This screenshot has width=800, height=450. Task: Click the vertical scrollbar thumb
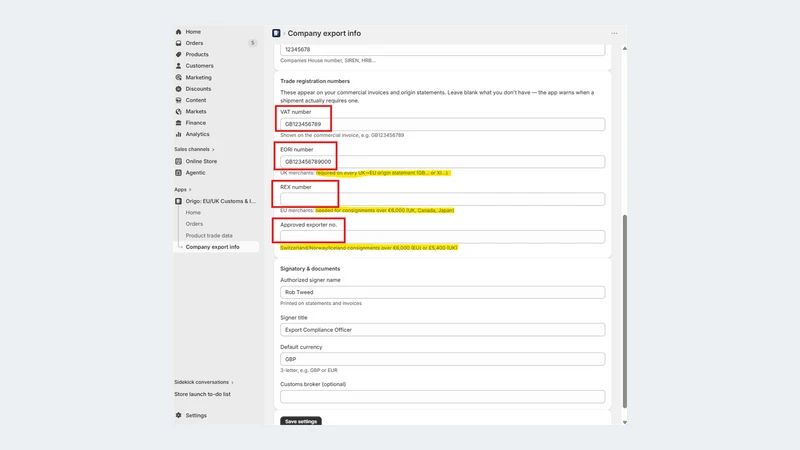[624, 311]
